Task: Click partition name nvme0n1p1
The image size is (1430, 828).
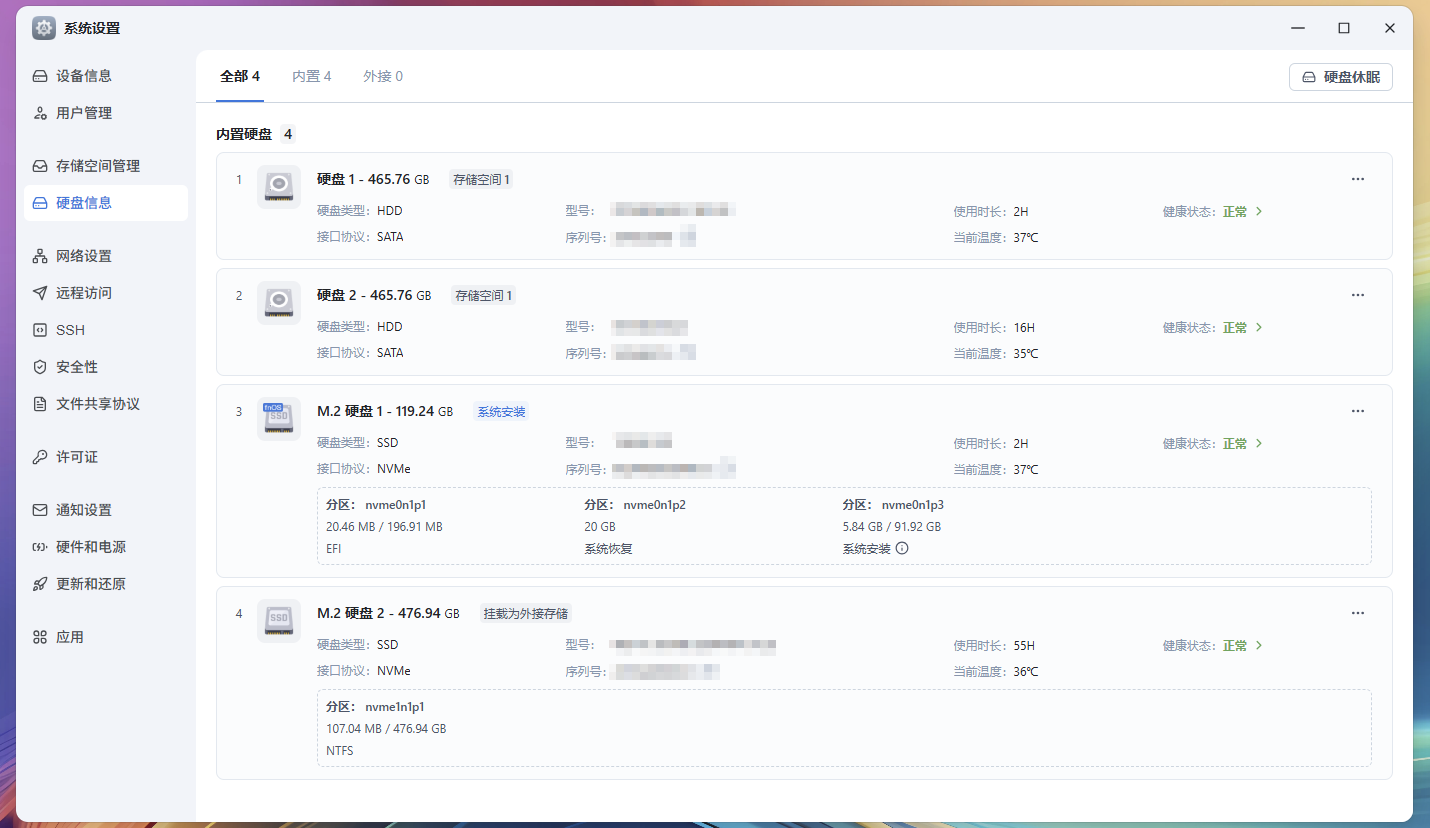Action: tap(396, 505)
